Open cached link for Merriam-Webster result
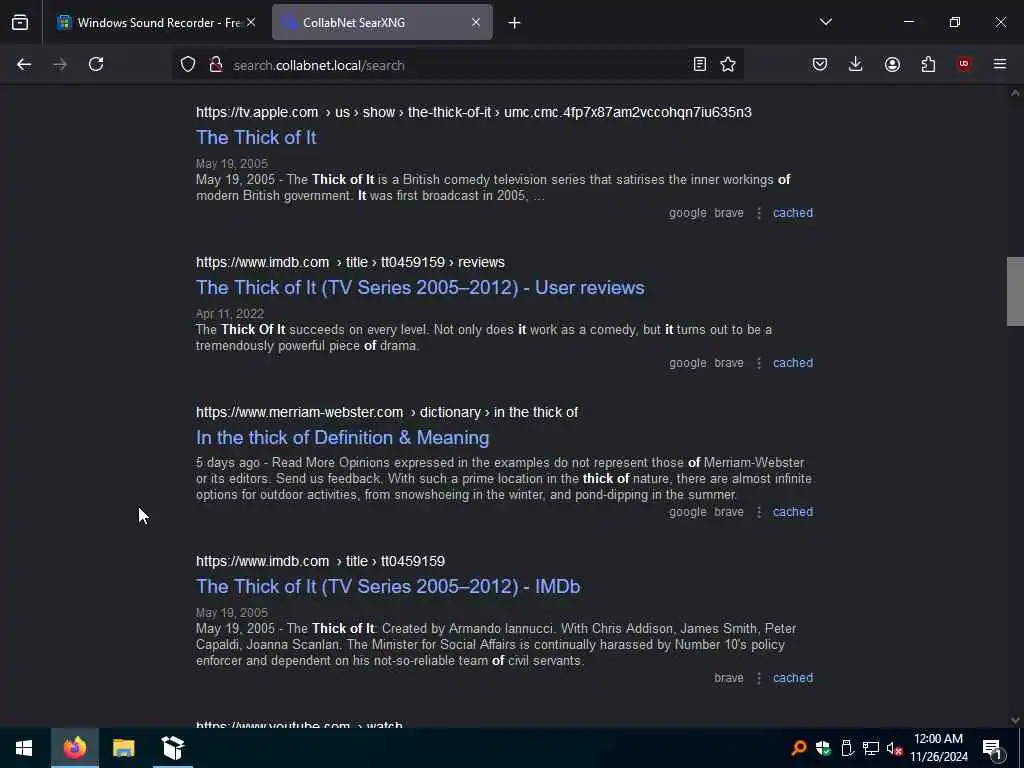This screenshot has width=1024, height=768. click(793, 512)
